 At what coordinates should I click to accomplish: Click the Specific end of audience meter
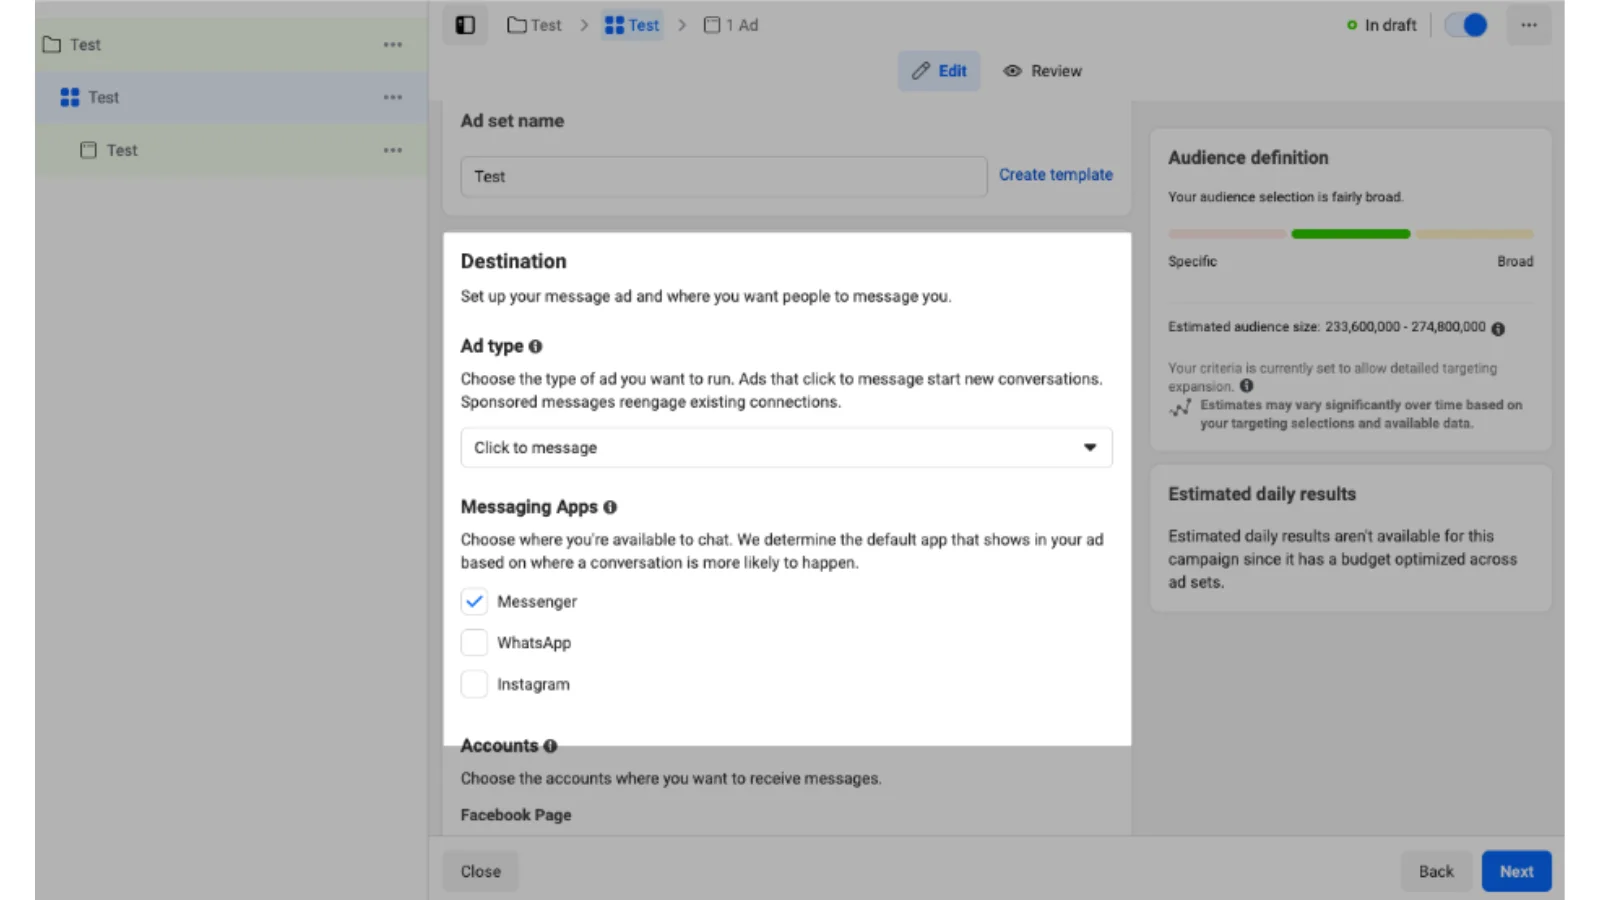click(x=1192, y=261)
